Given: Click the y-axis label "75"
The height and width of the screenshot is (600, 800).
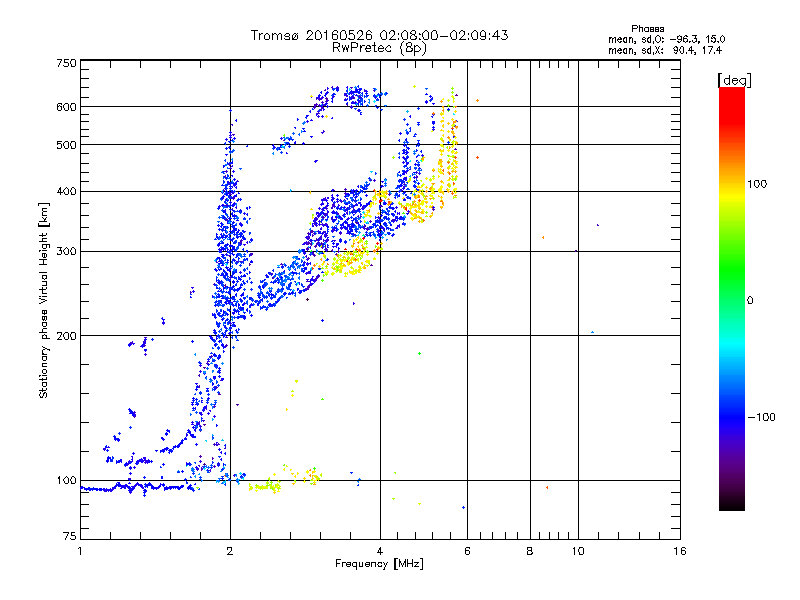Looking at the screenshot, I should pos(70,536).
